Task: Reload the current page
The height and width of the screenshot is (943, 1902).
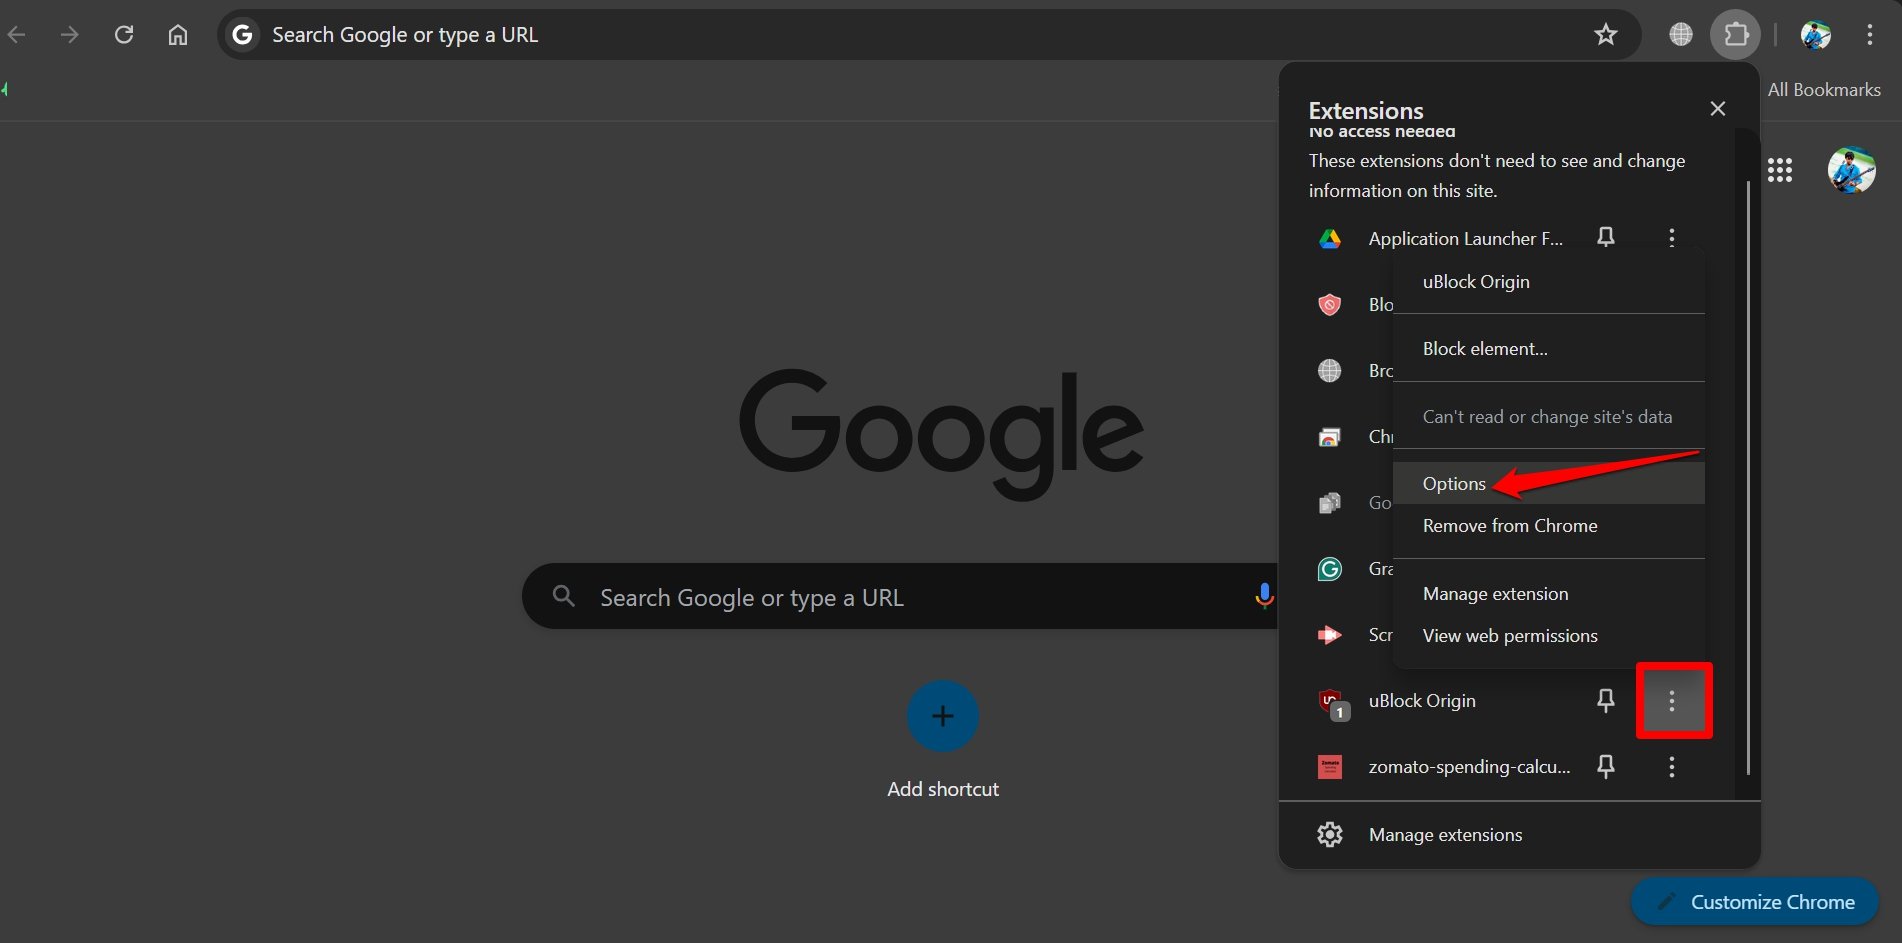Action: coord(124,35)
